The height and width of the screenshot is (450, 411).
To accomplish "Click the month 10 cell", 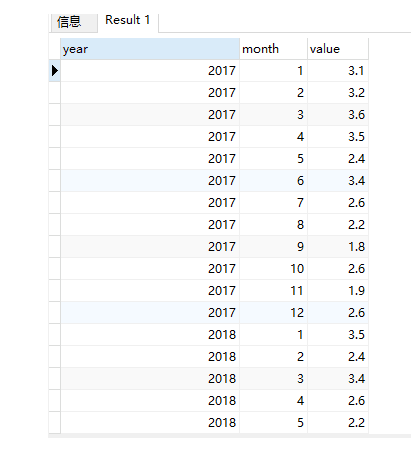I will 273,269.
